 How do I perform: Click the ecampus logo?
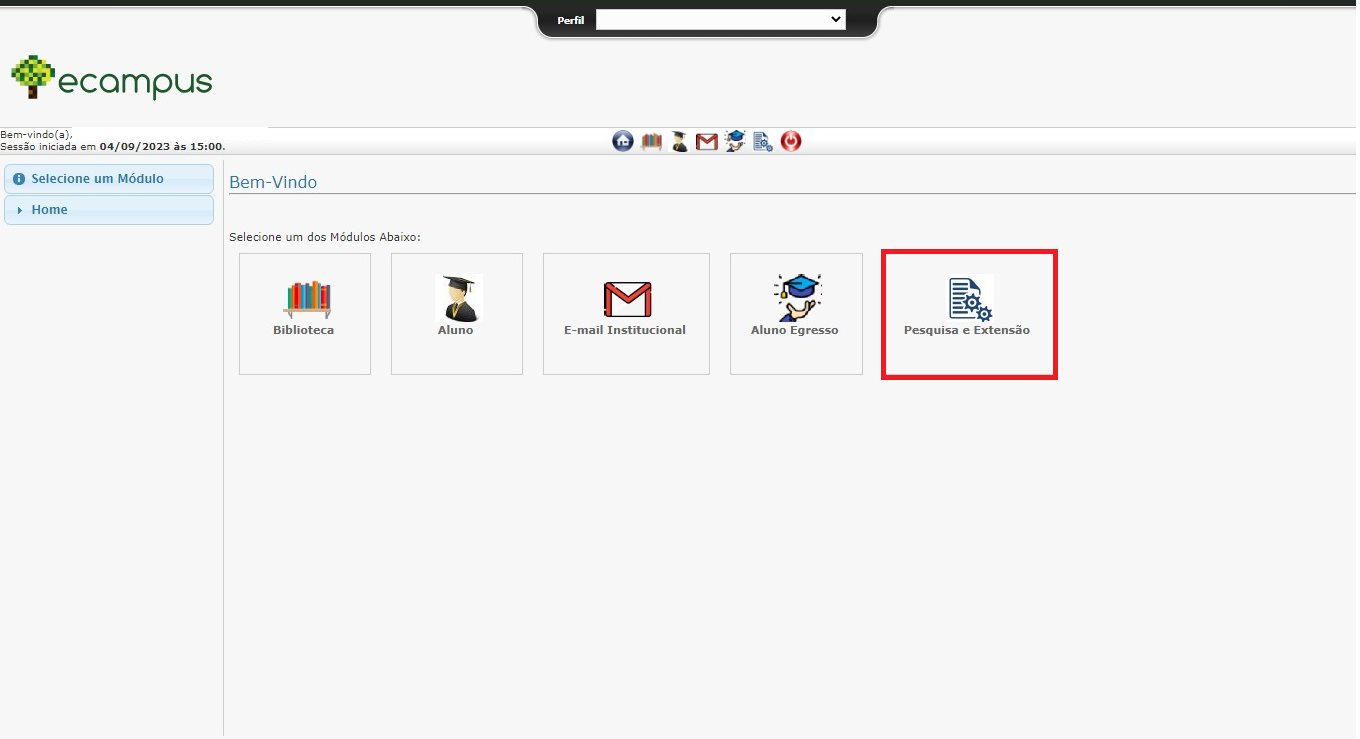tap(112, 78)
